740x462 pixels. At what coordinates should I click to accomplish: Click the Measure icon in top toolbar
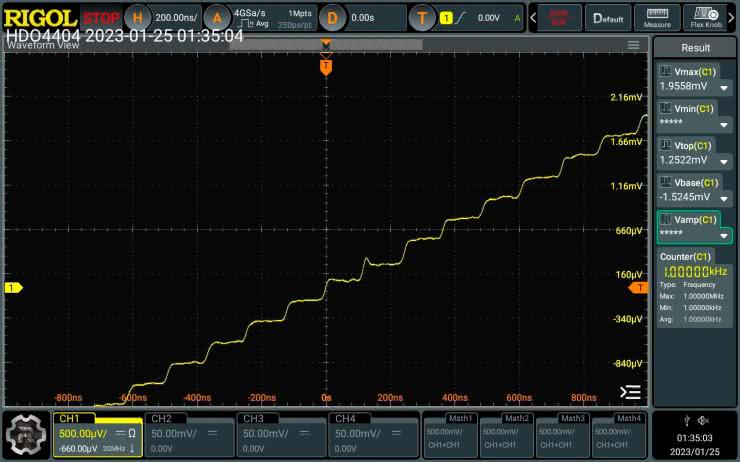click(x=657, y=18)
